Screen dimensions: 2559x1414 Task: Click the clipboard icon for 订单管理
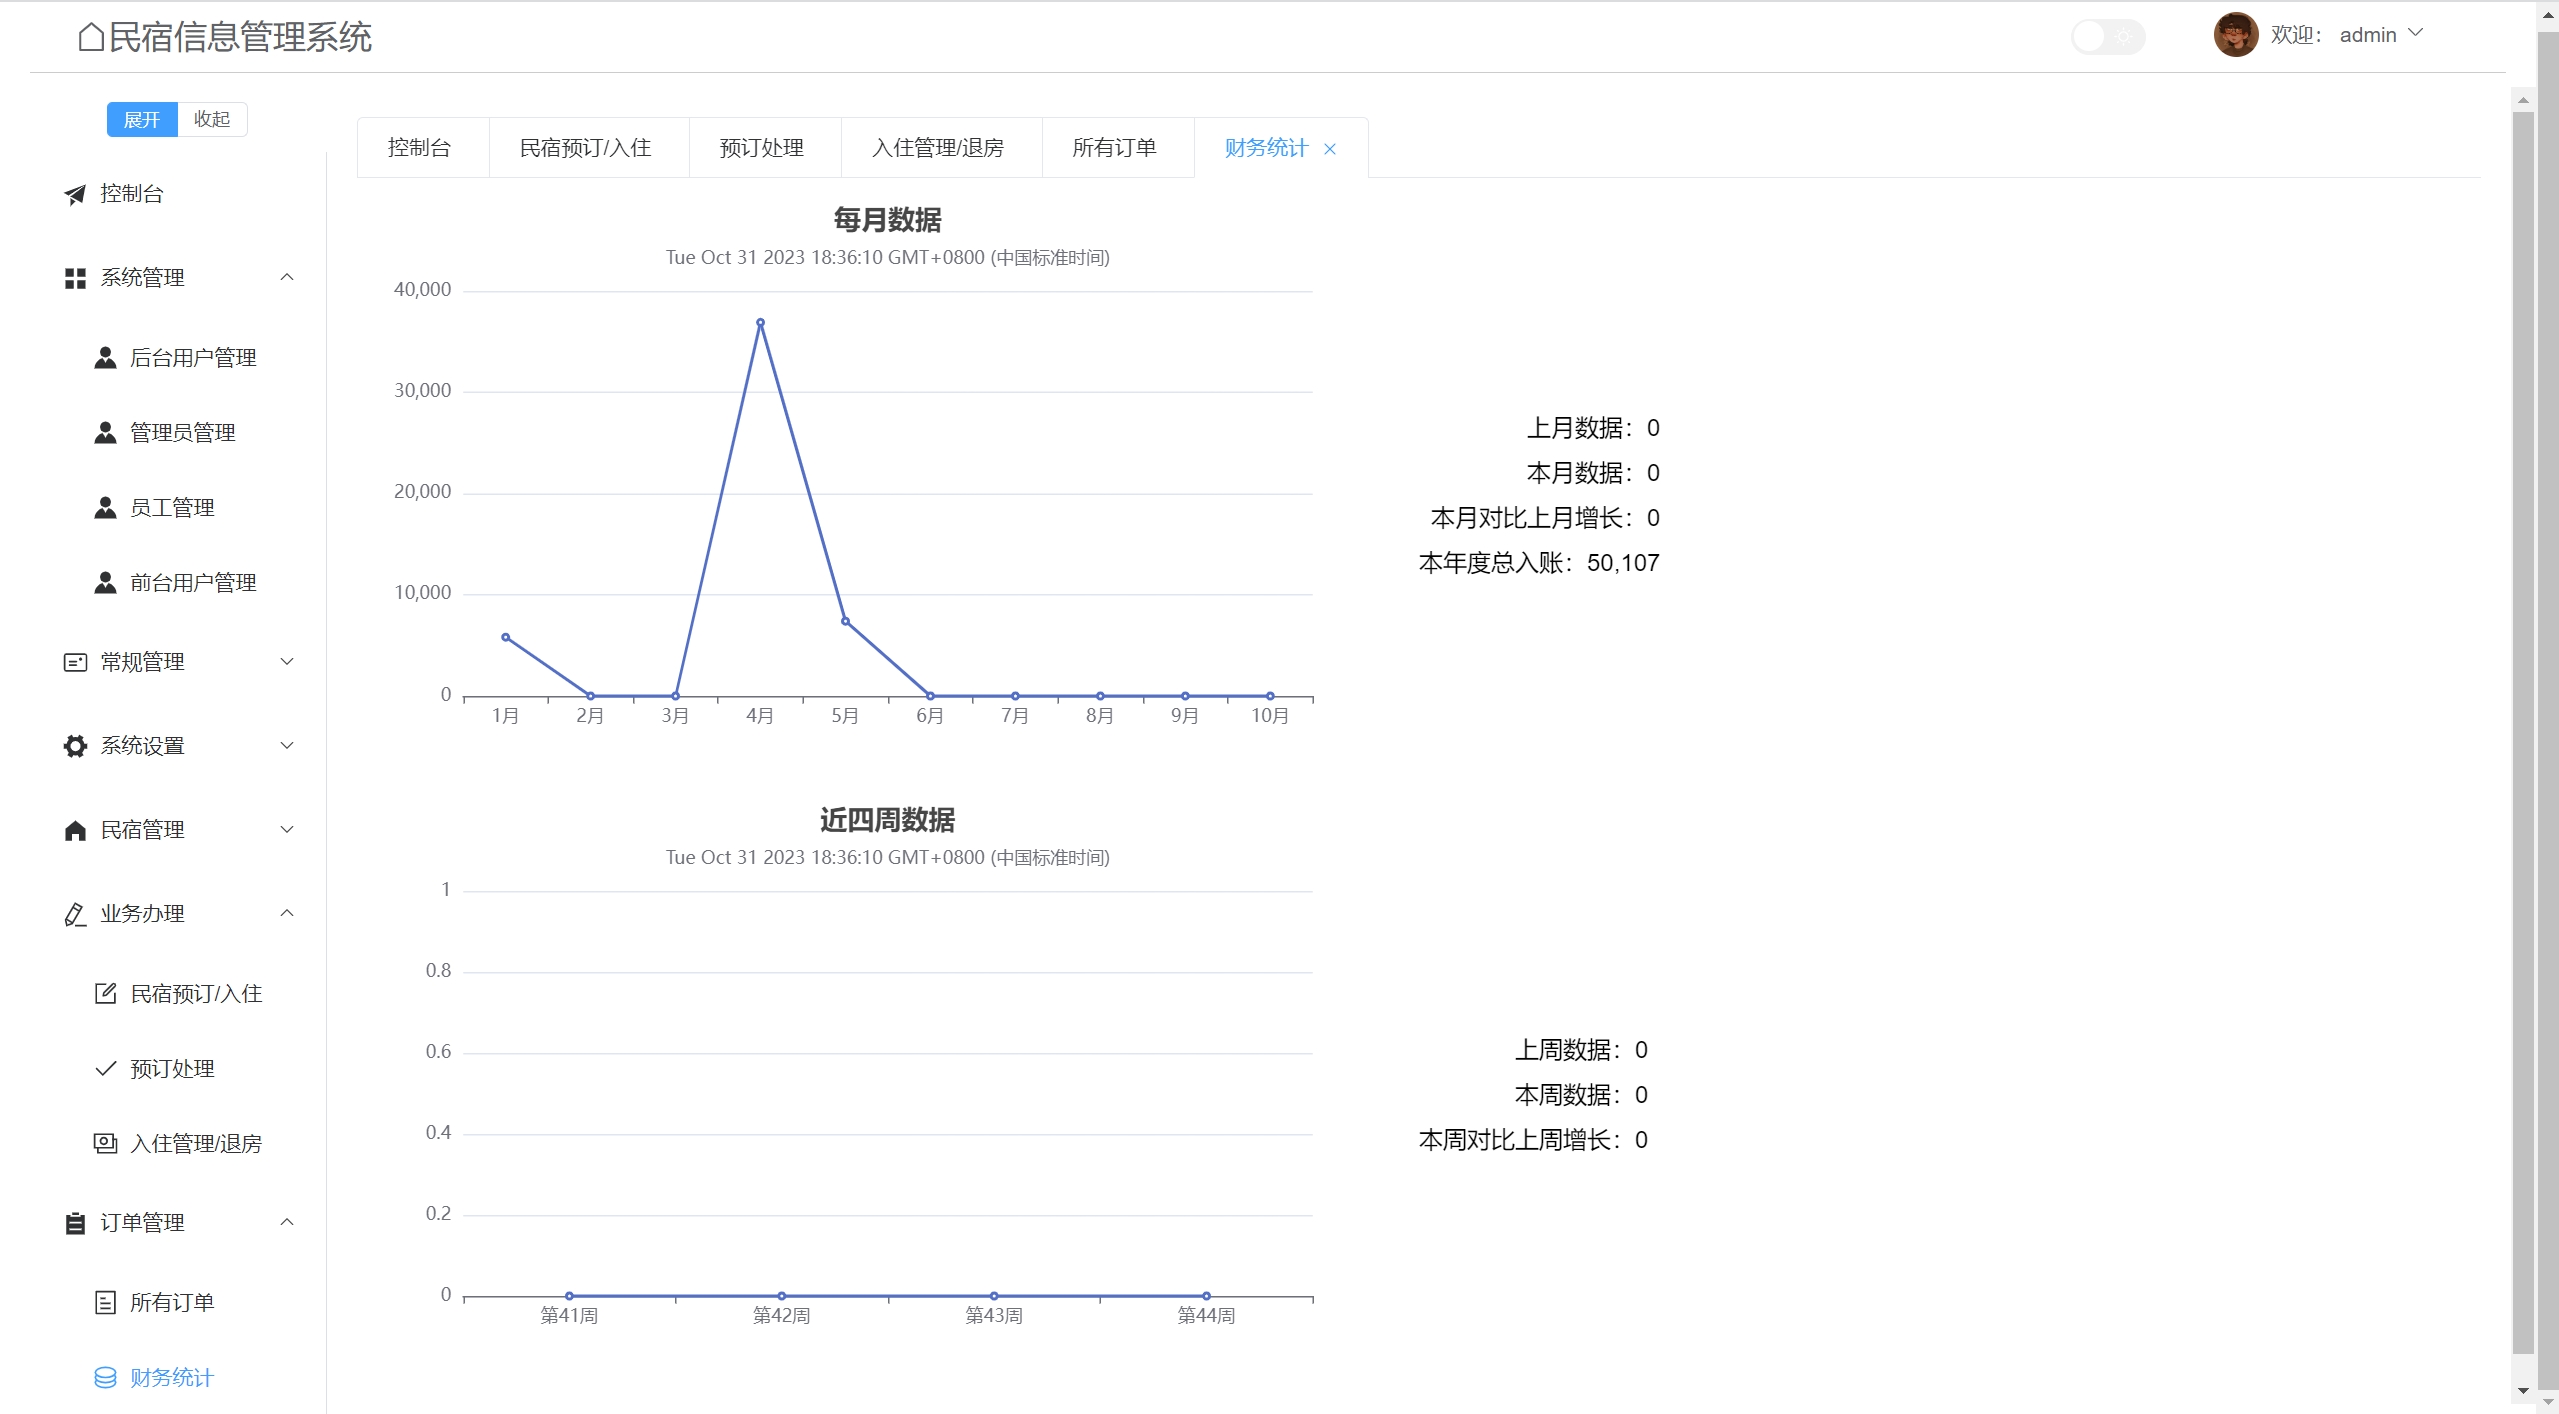pyautogui.click(x=75, y=1223)
